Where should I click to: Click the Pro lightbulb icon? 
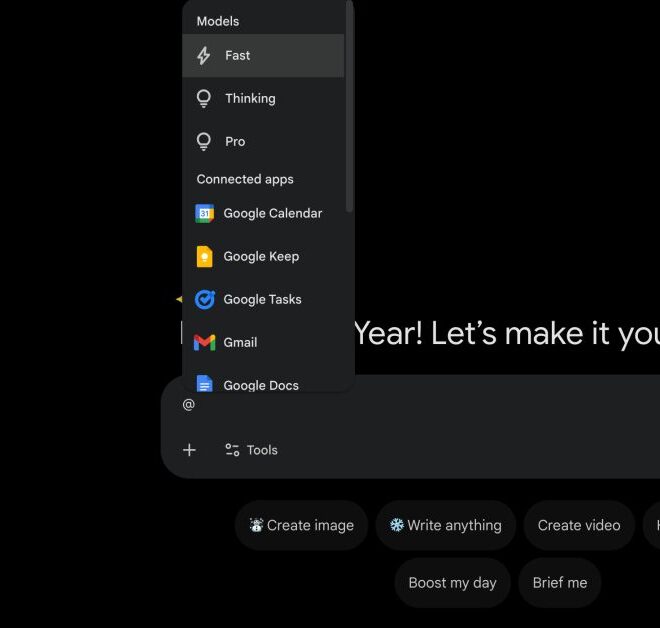pos(204,141)
